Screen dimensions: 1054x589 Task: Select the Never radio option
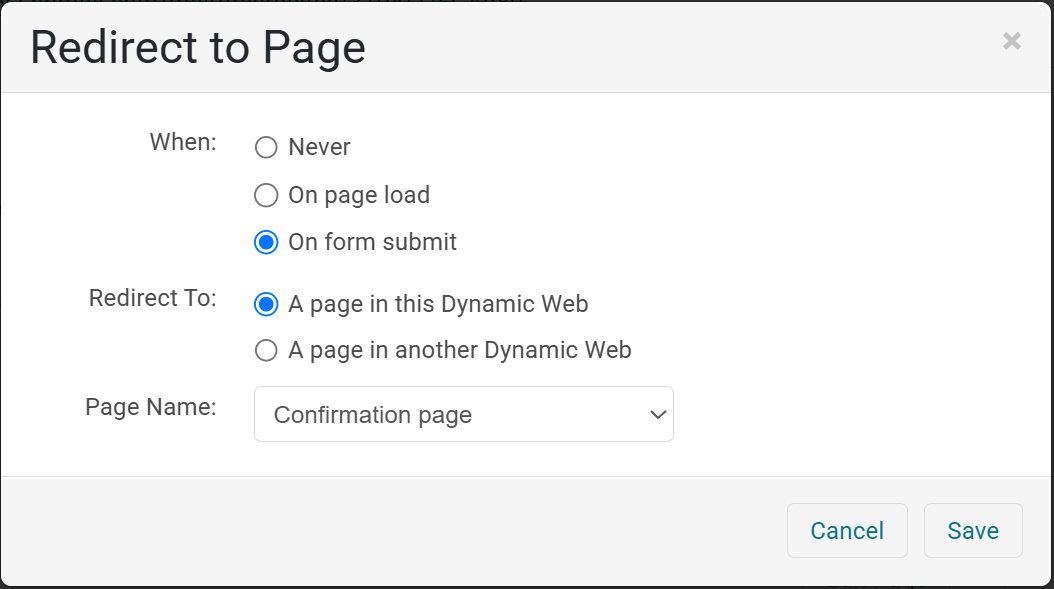pyautogui.click(x=266, y=147)
